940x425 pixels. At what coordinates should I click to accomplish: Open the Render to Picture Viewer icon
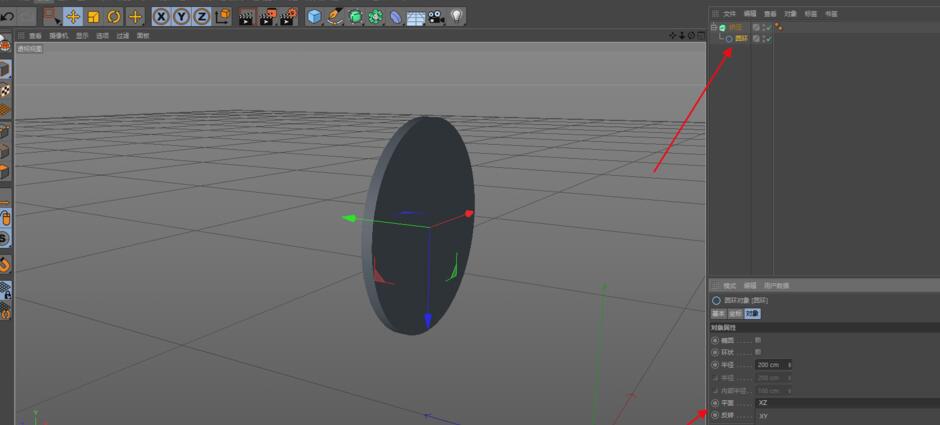267,16
